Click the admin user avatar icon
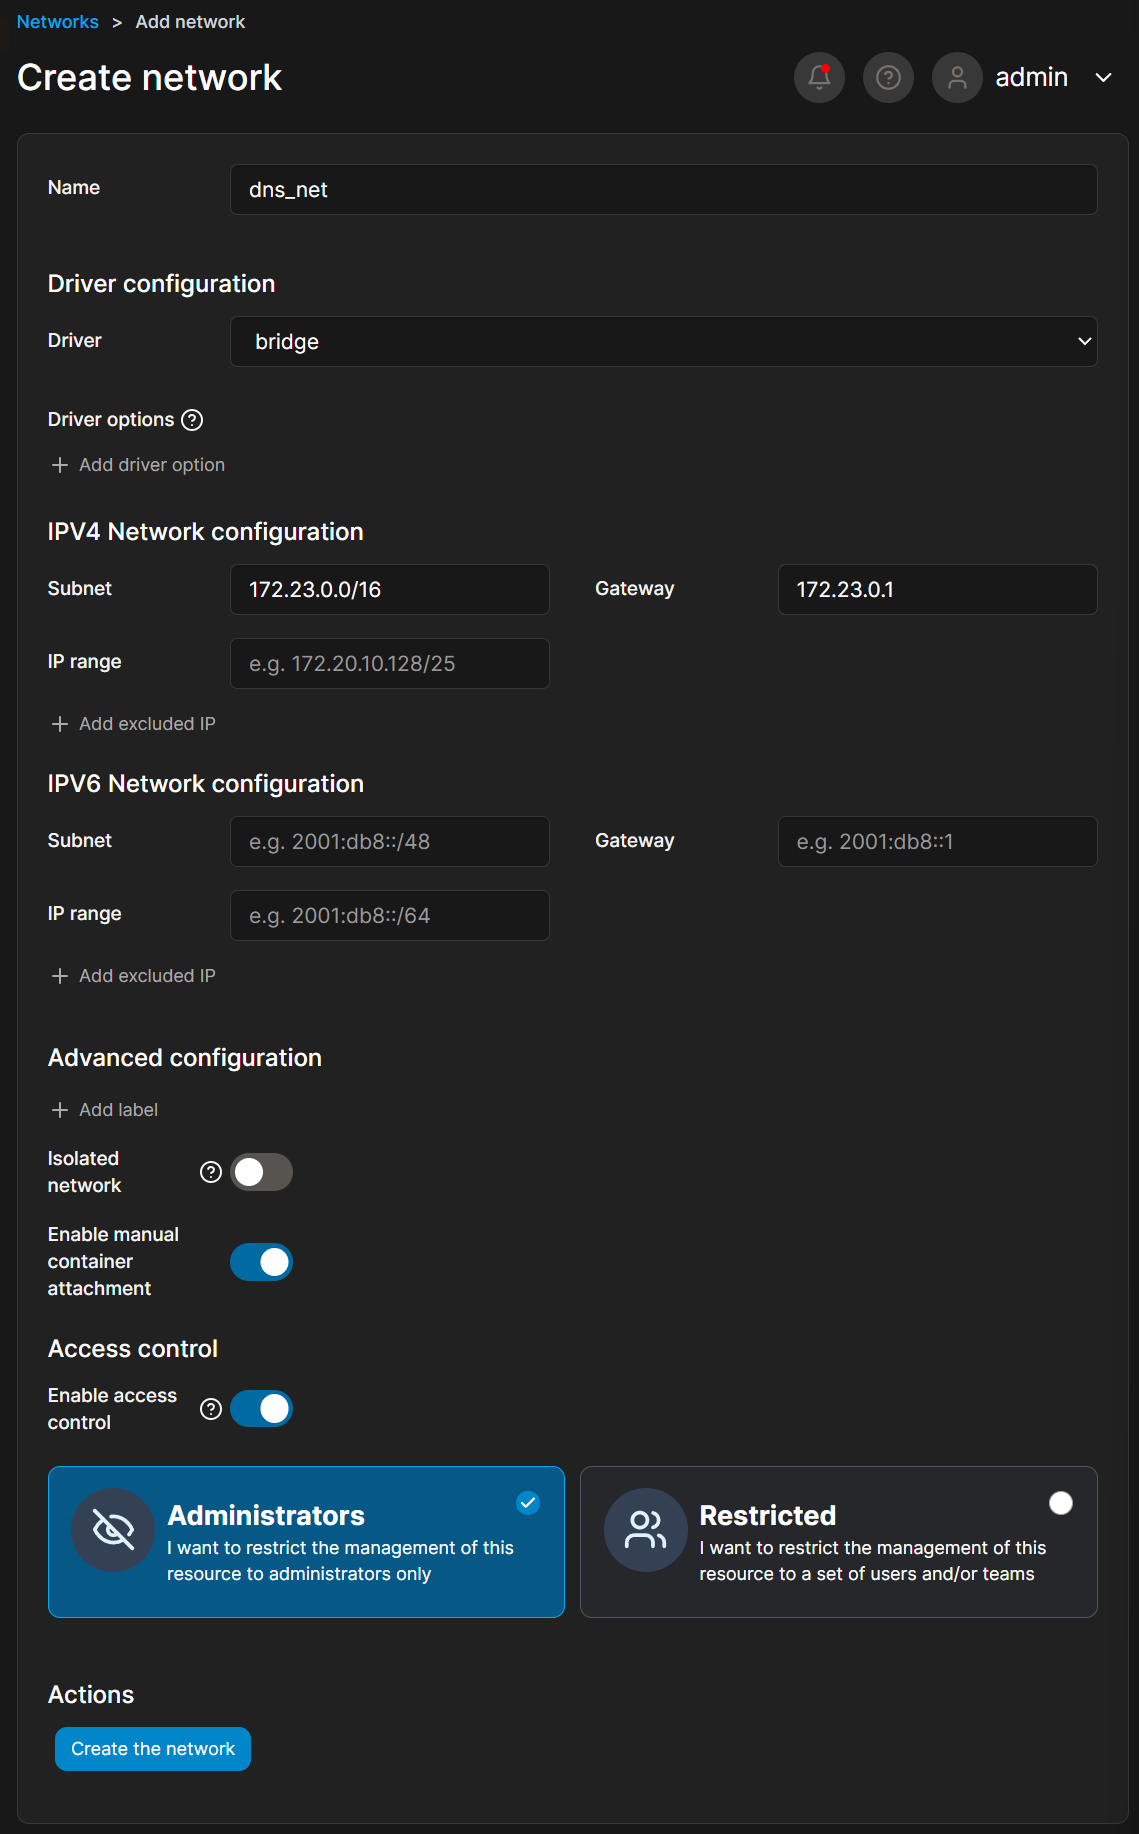 click(x=957, y=77)
